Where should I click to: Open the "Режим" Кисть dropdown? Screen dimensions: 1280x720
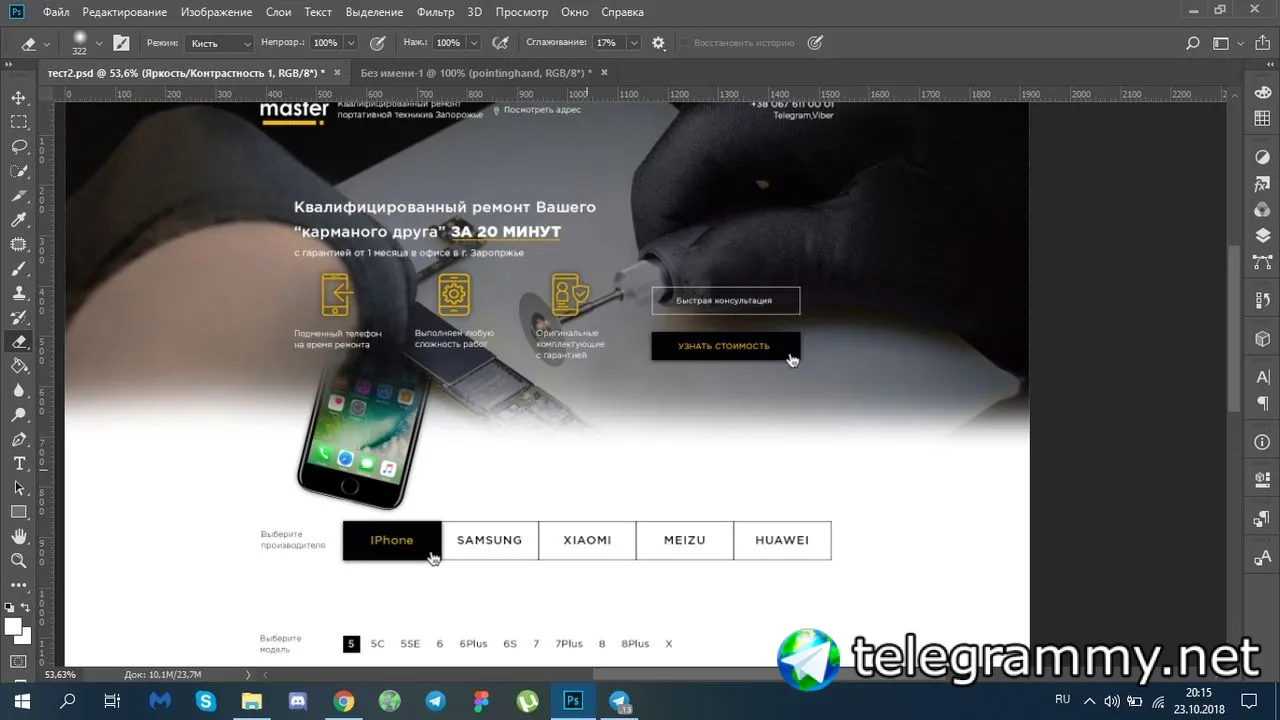(220, 43)
